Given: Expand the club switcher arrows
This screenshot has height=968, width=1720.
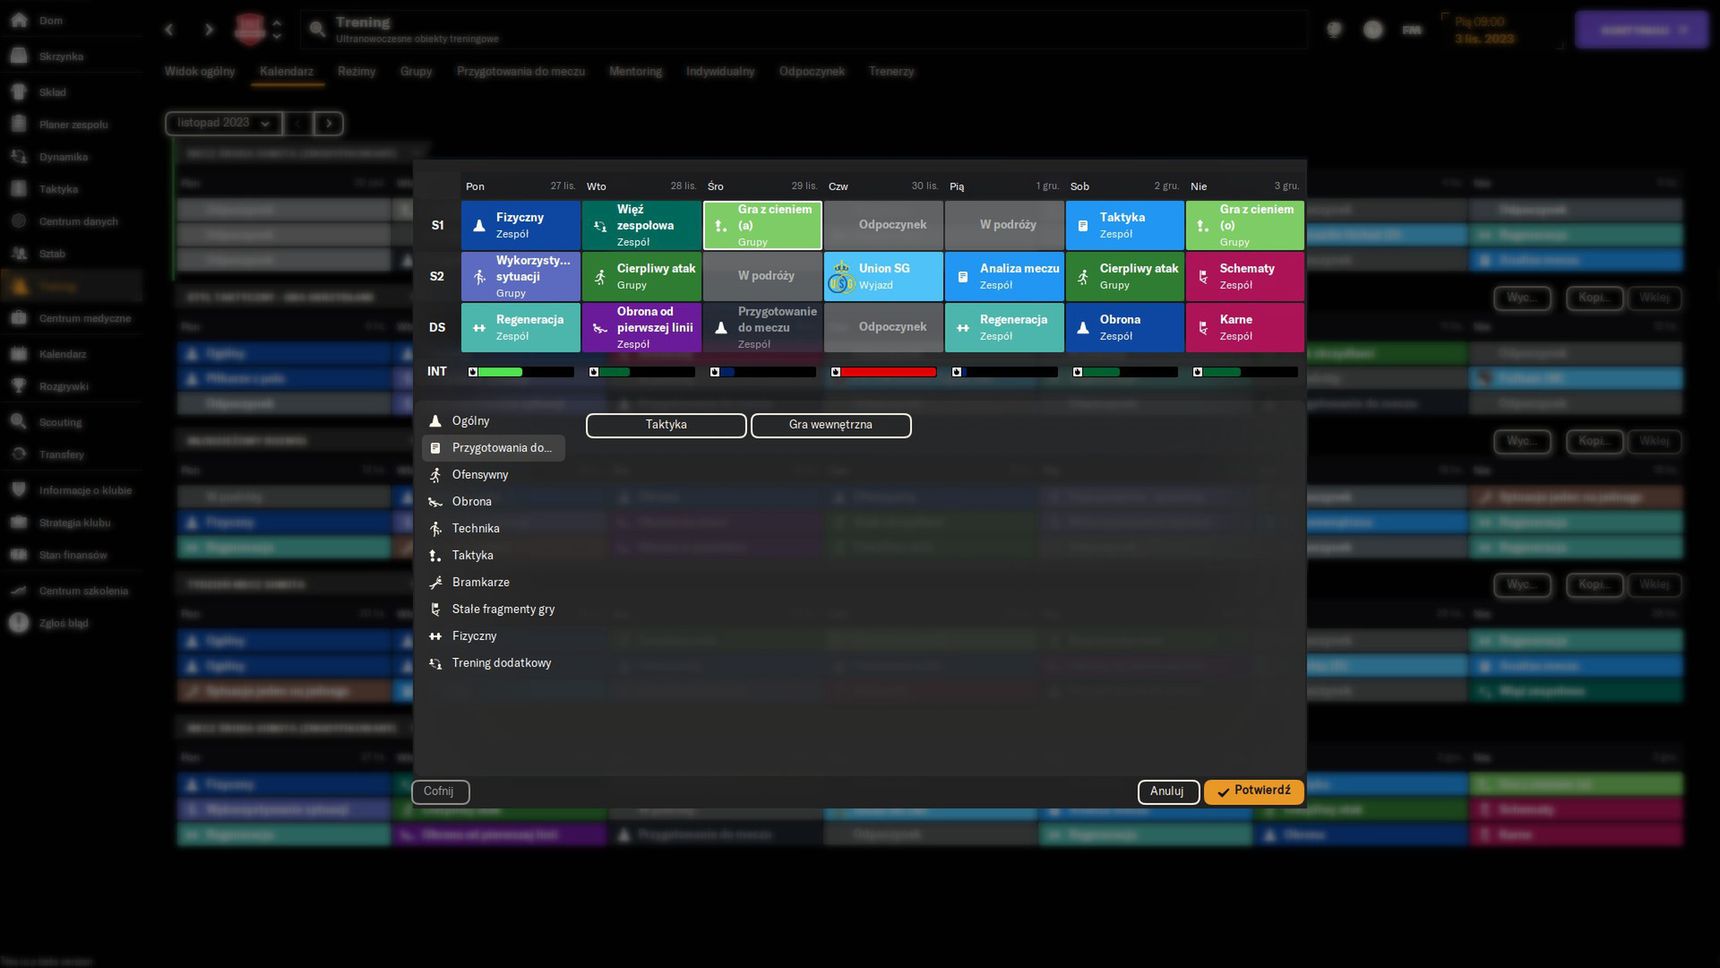Looking at the screenshot, I should pos(277,29).
